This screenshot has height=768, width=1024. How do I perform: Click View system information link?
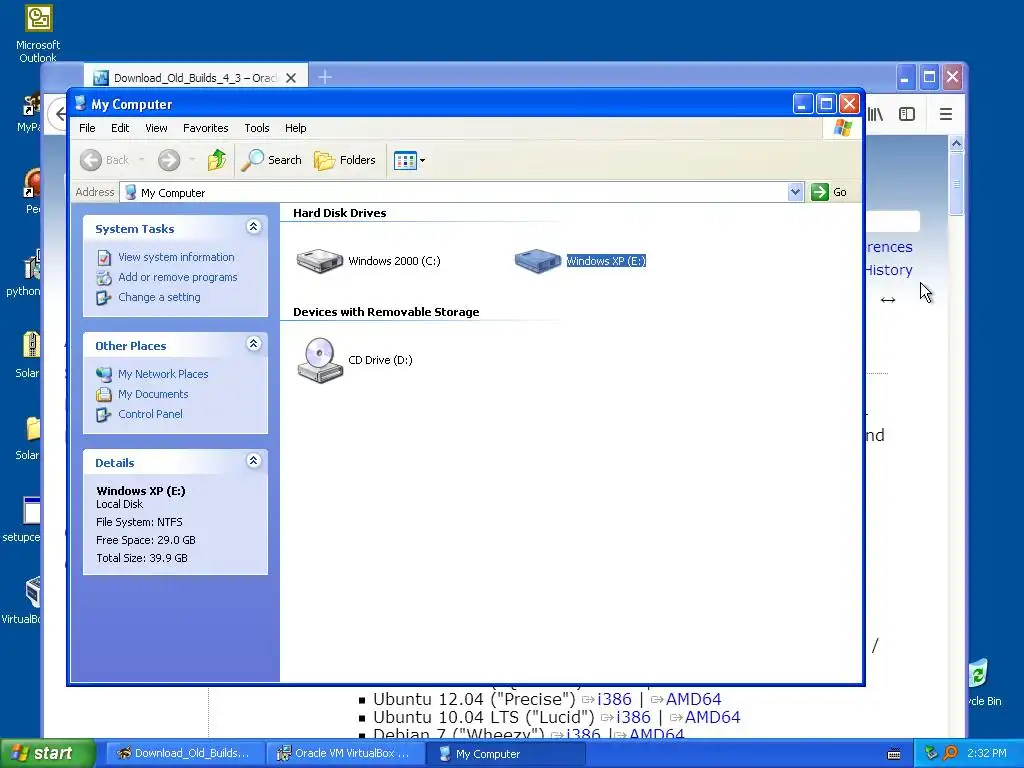[176, 257]
